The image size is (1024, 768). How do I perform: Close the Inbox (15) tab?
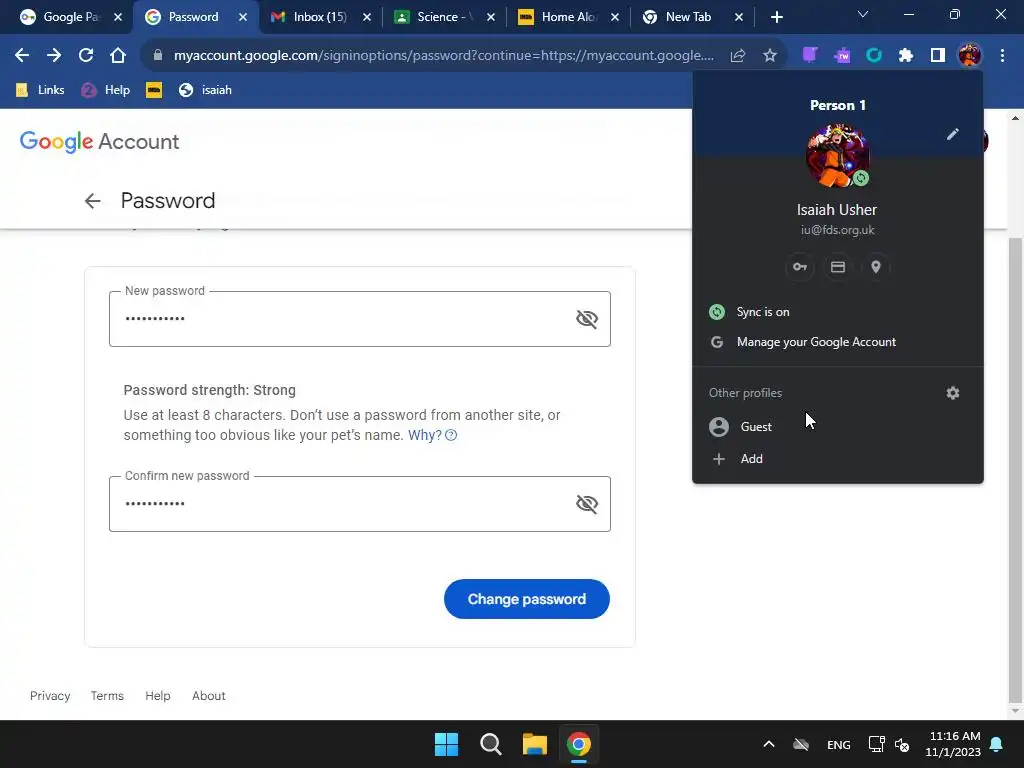pyautogui.click(x=367, y=17)
